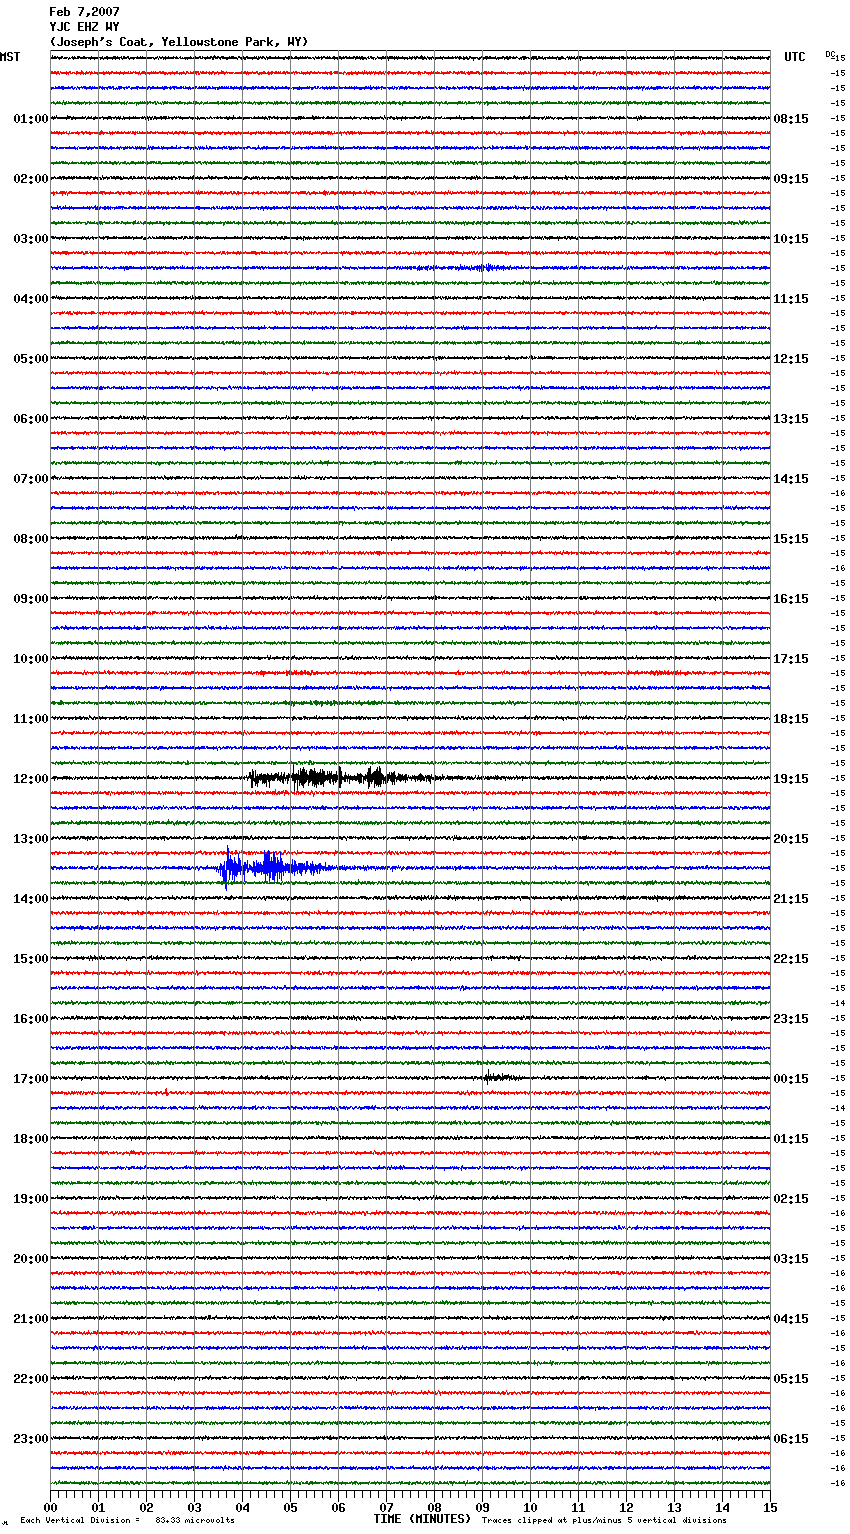Click the MST time label '04:00'
Viewport: 850px width, 1534px height.
(31, 299)
